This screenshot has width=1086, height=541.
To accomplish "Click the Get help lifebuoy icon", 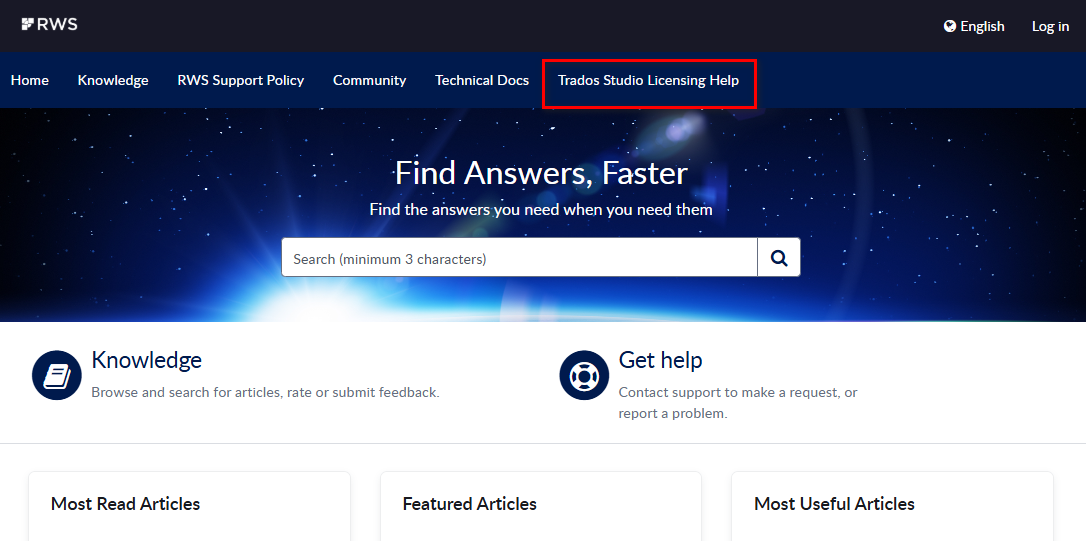I will click(x=584, y=375).
